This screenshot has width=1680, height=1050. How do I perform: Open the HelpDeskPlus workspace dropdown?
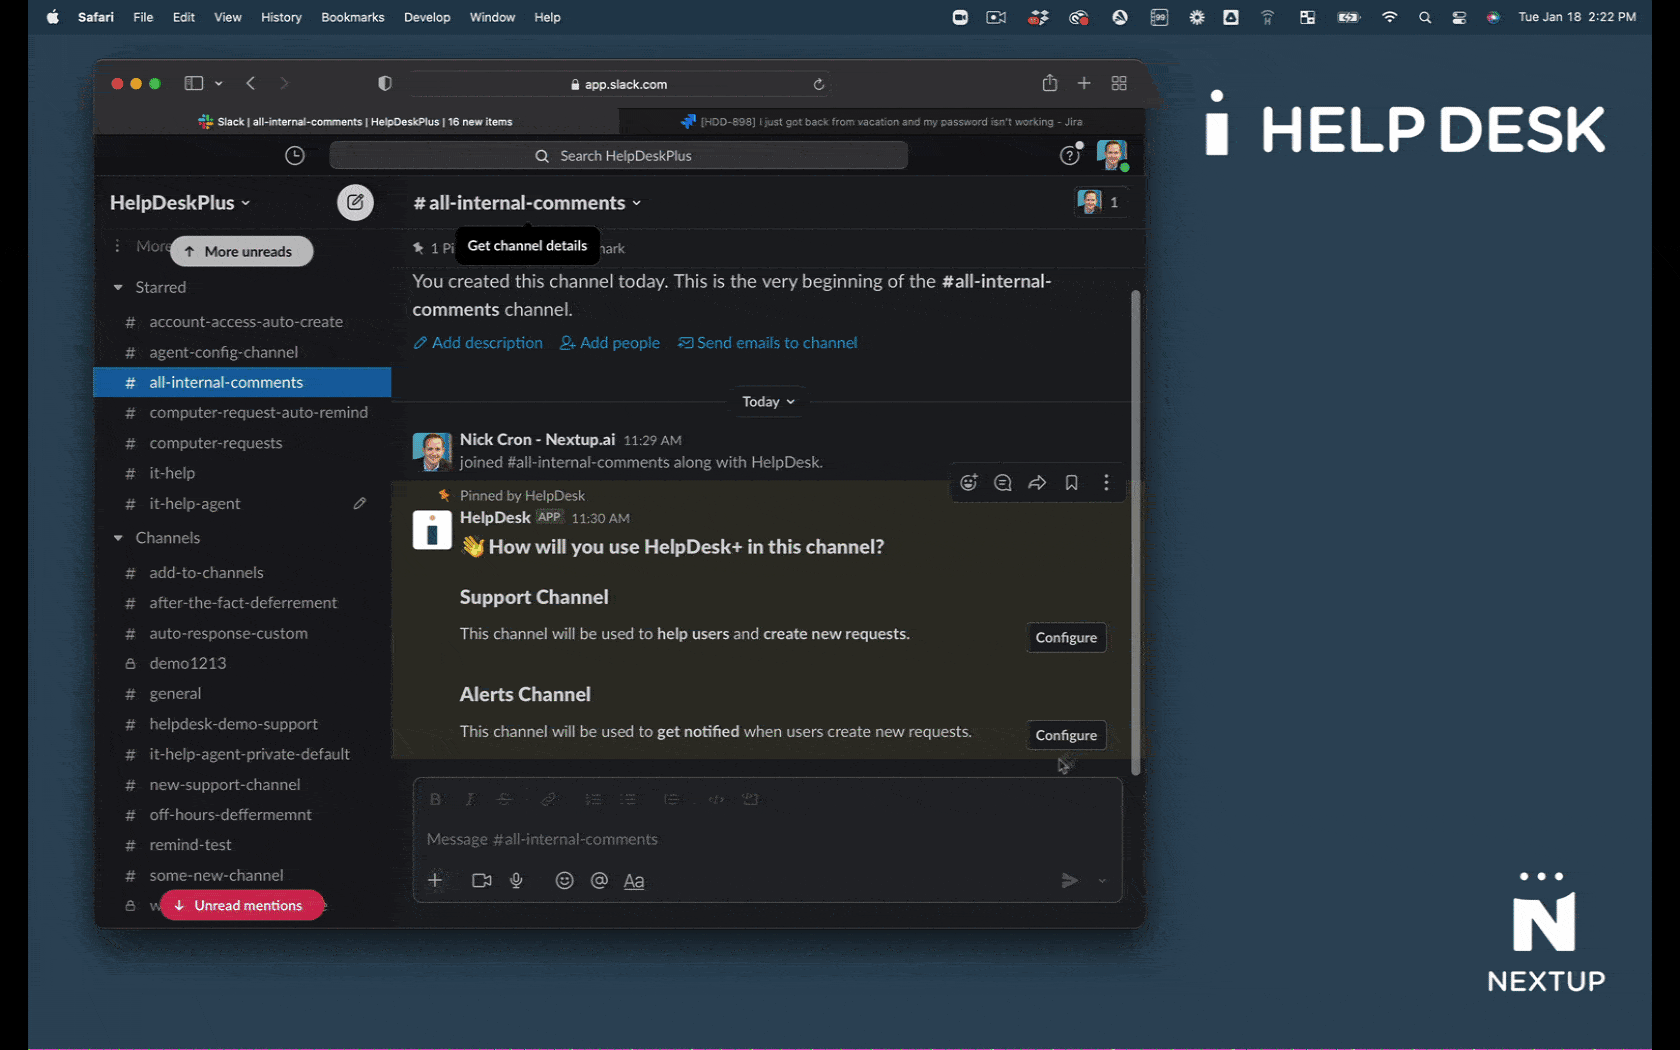pyautogui.click(x=180, y=202)
